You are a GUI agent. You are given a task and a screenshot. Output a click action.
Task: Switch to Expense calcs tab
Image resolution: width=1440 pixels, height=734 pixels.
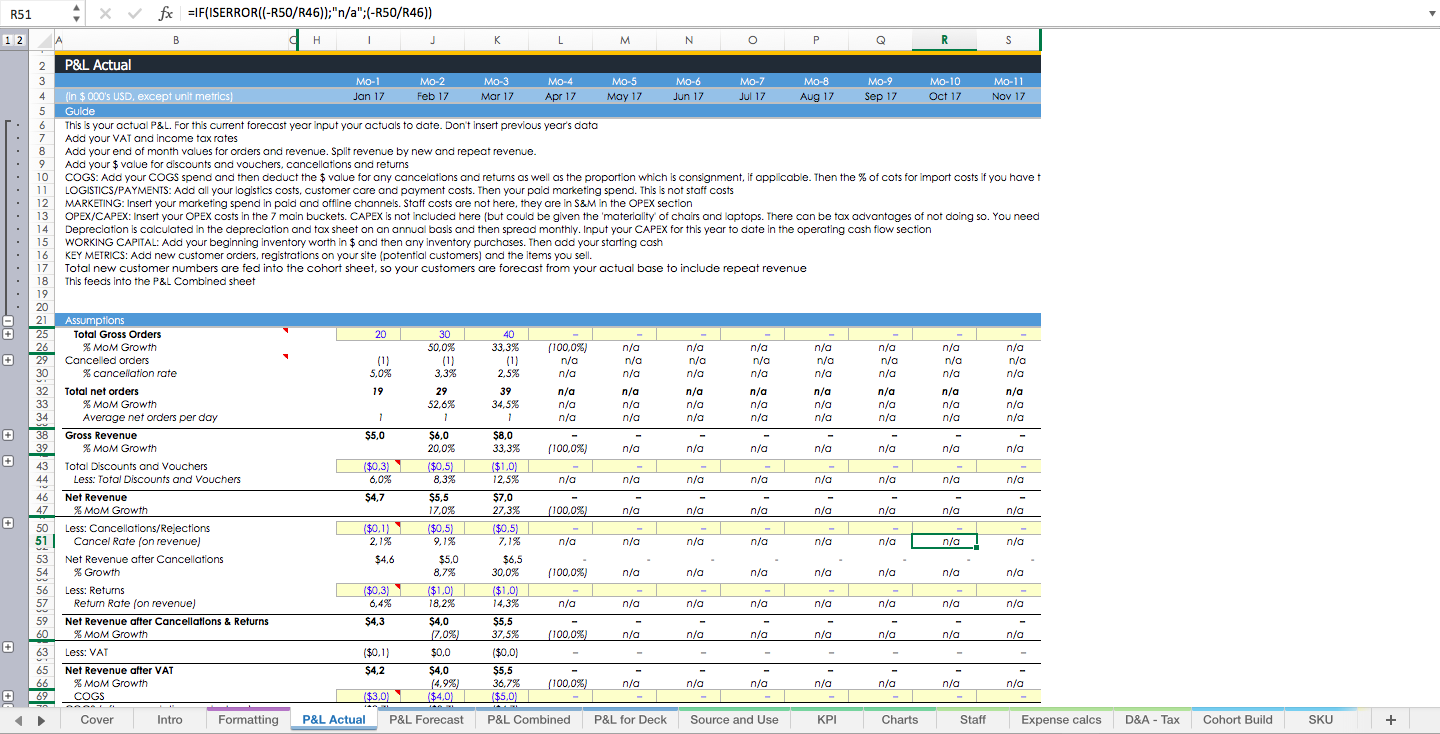[x=1061, y=720]
